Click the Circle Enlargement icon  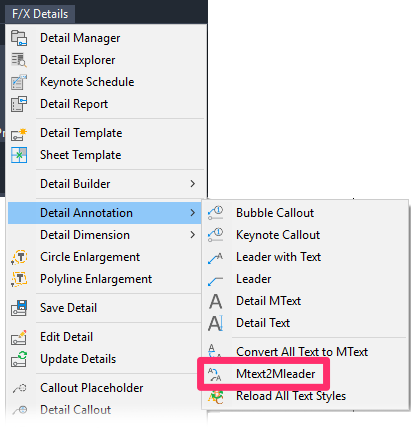pyautogui.click(x=19, y=257)
